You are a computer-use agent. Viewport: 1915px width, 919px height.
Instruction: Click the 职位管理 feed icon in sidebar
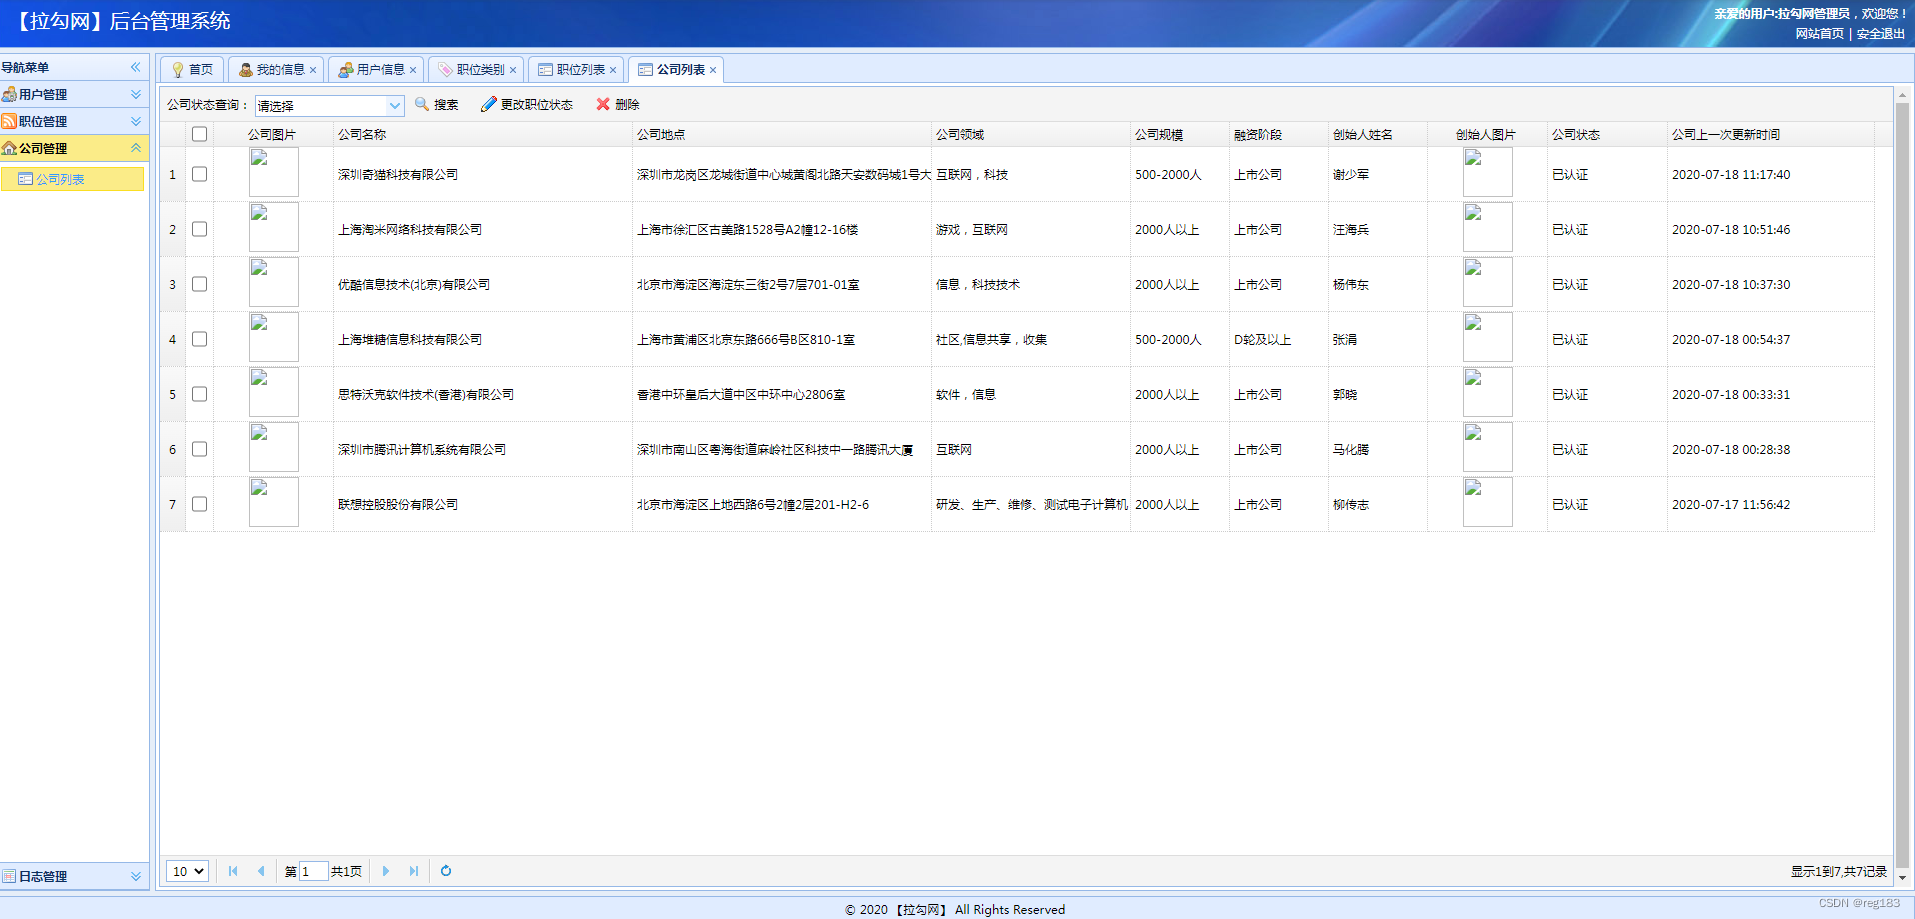9,121
